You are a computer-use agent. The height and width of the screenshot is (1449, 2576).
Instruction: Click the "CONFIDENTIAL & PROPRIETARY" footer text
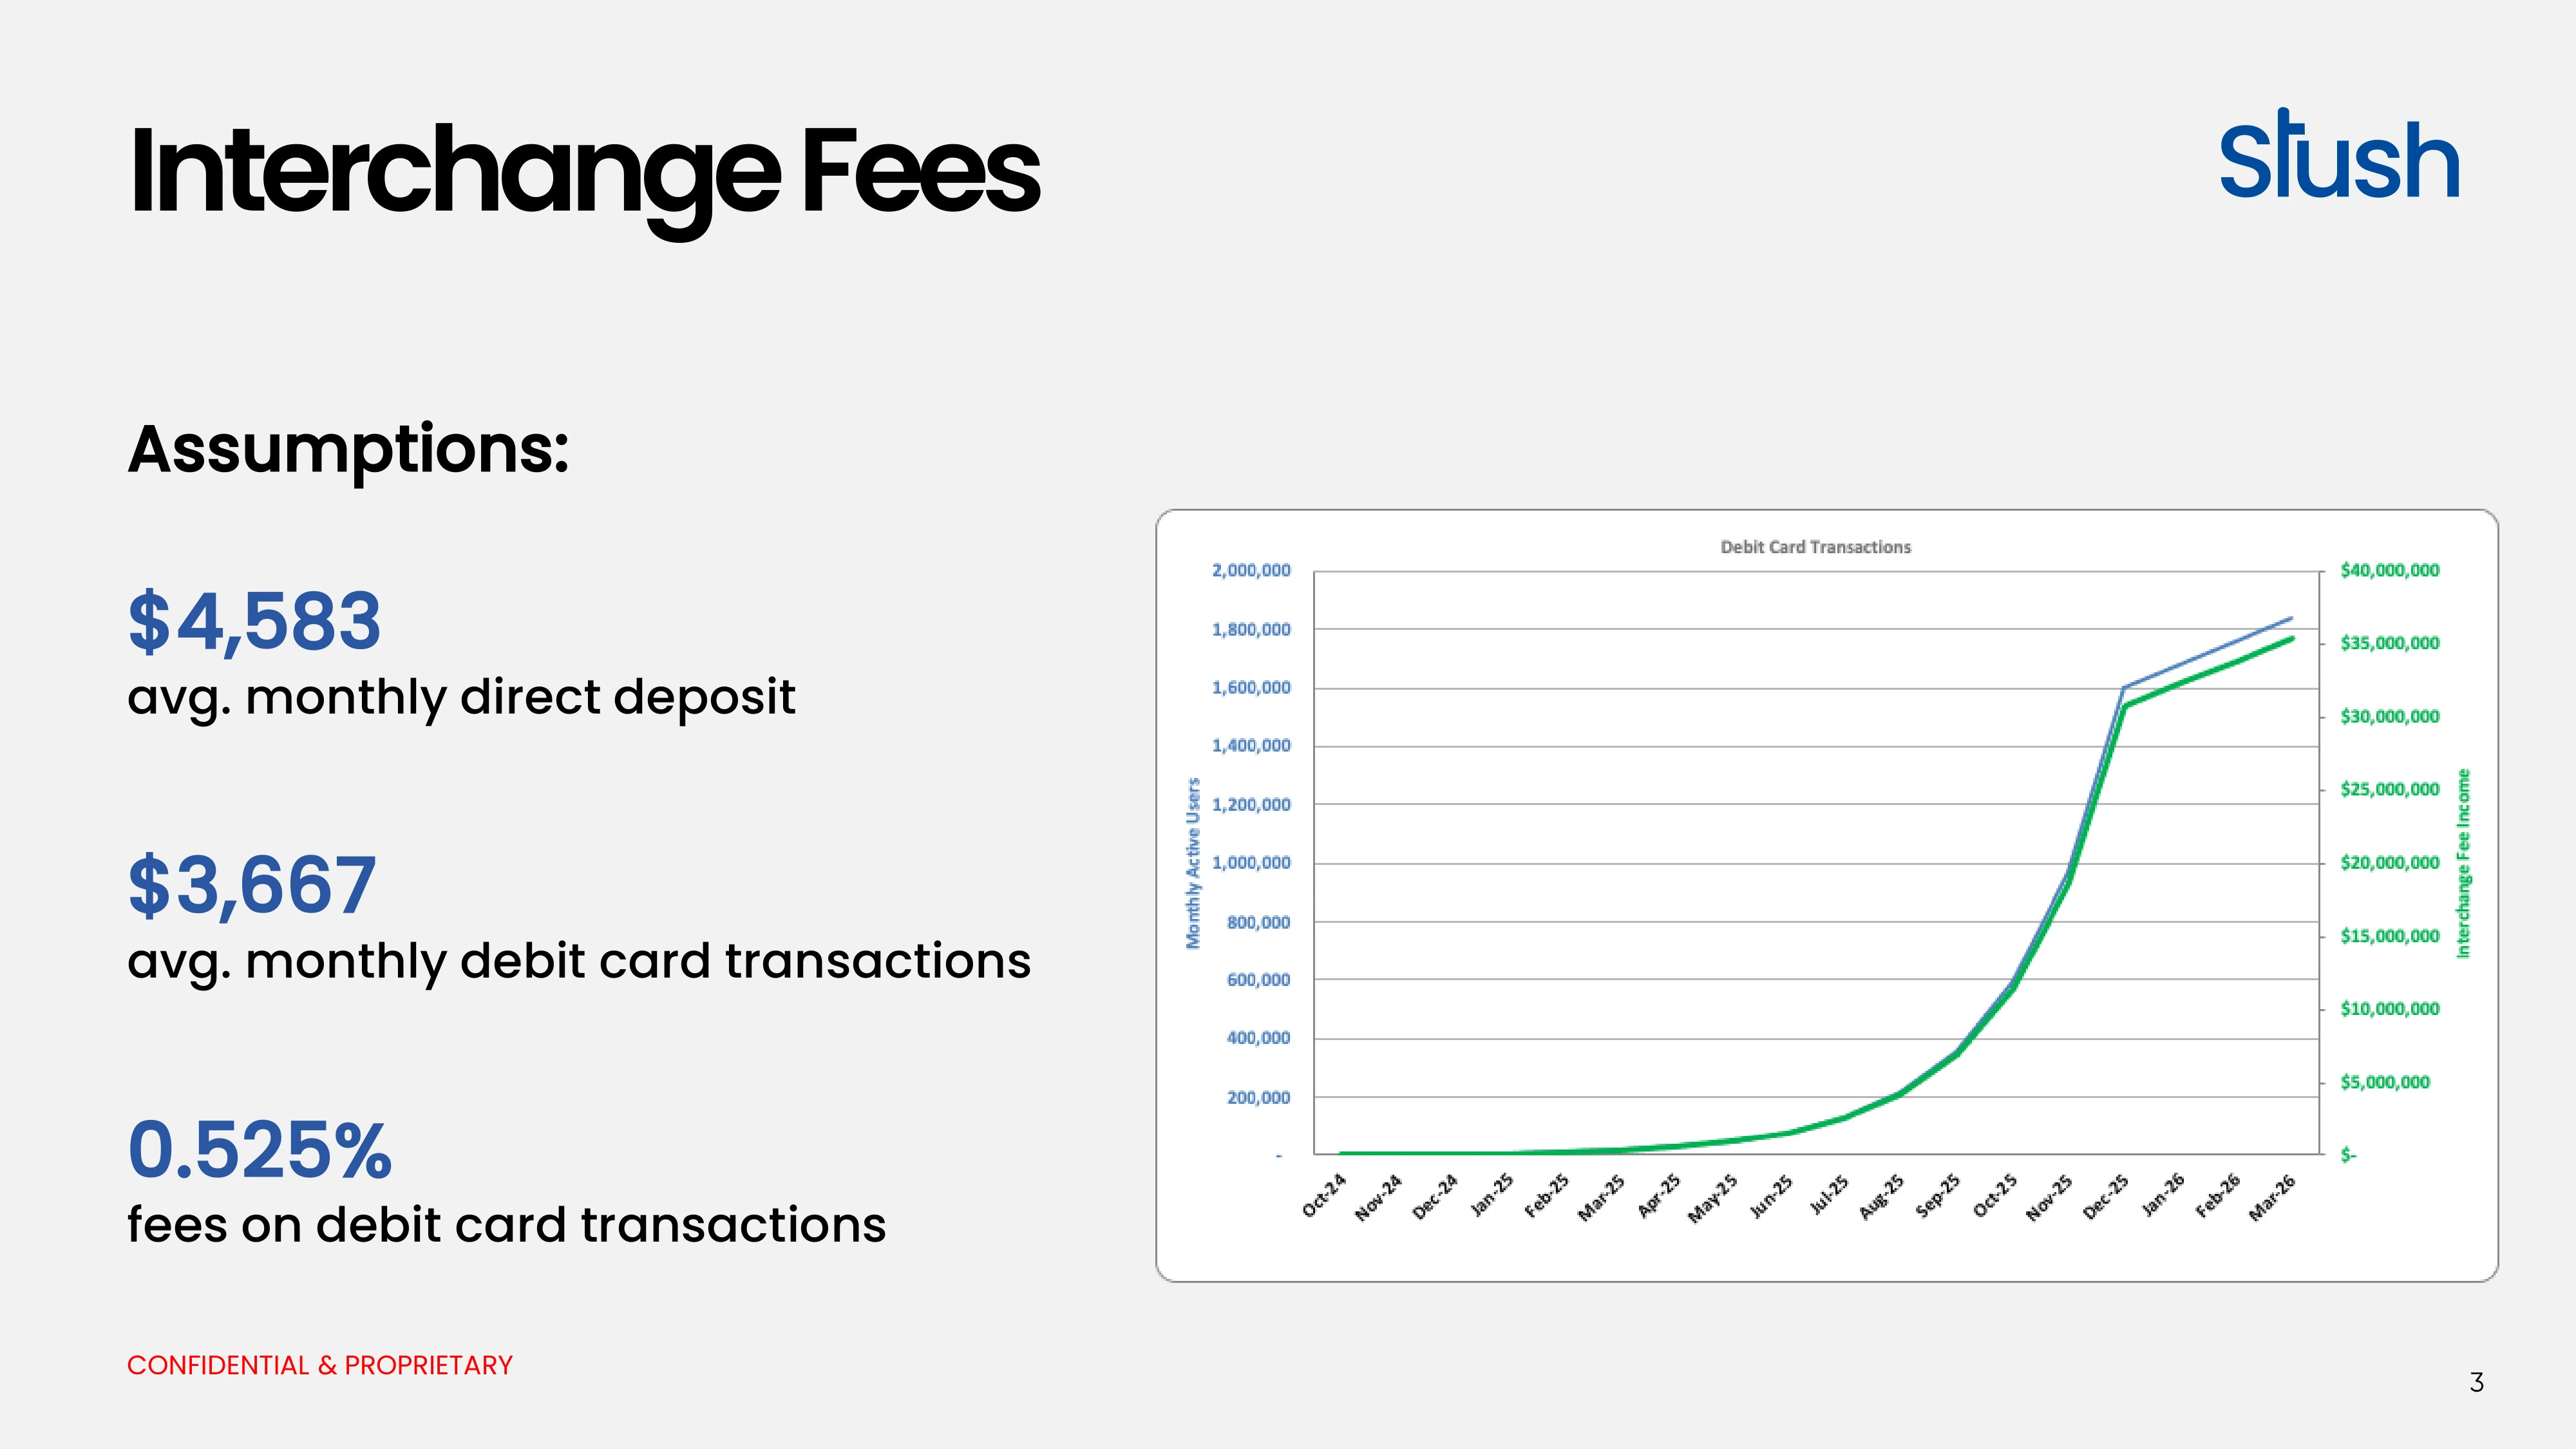tap(320, 1365)
